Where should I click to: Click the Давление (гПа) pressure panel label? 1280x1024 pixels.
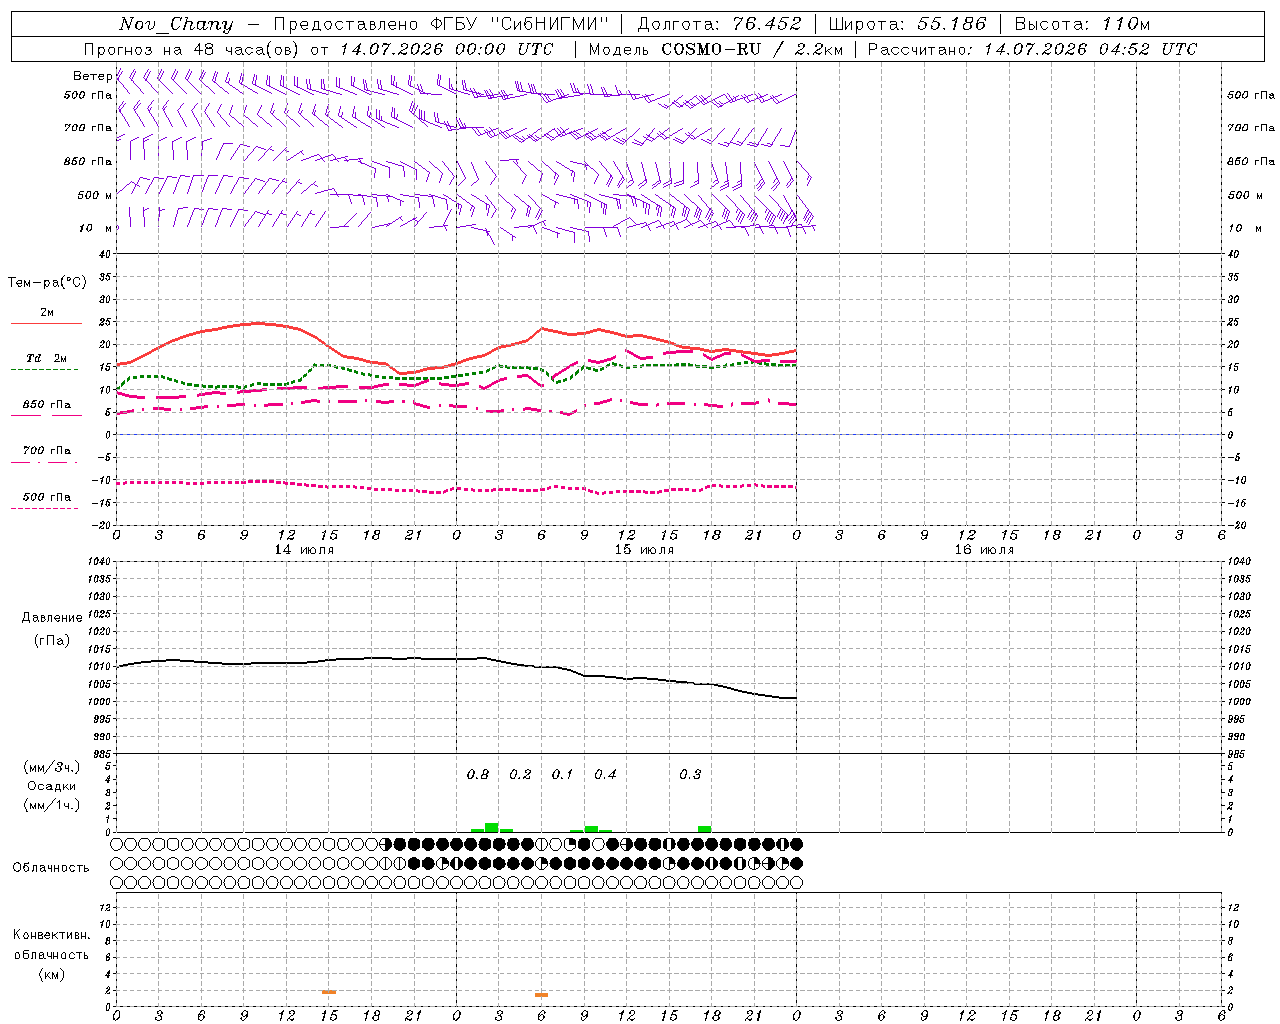pyautogui.click(x=52, y=629)
